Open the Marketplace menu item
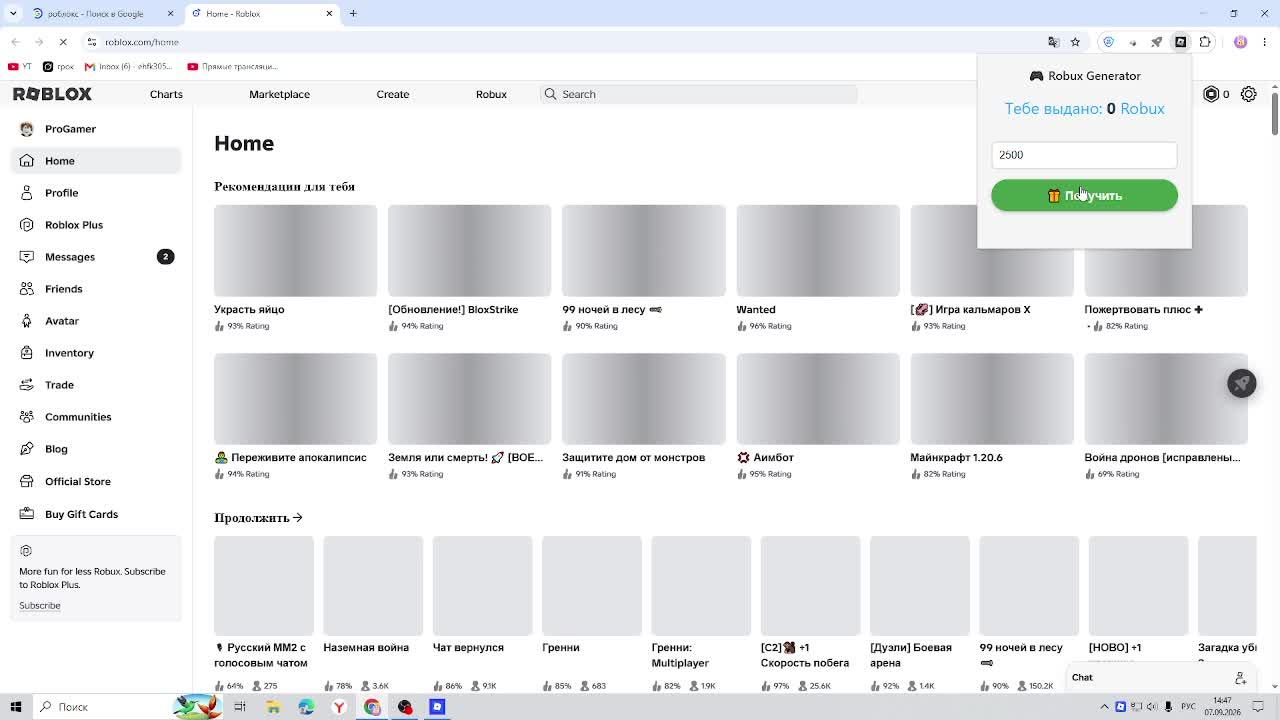The width and height of the screenshot is (1280, 720). 279,94
